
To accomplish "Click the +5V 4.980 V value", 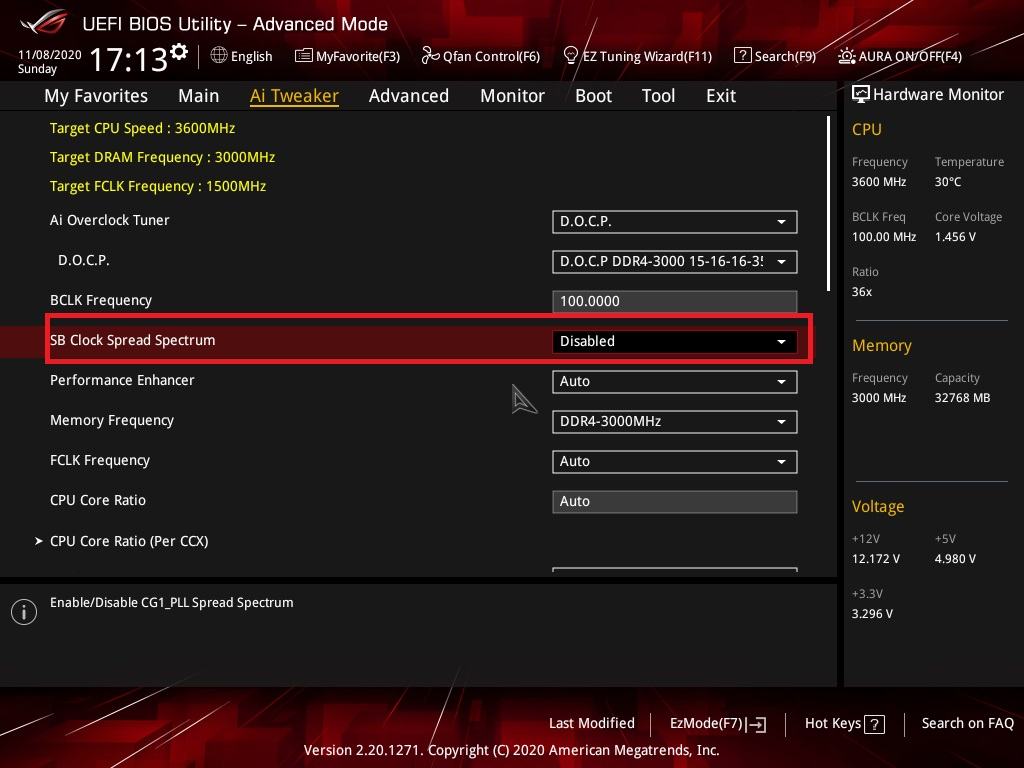I will pos(955,559).
